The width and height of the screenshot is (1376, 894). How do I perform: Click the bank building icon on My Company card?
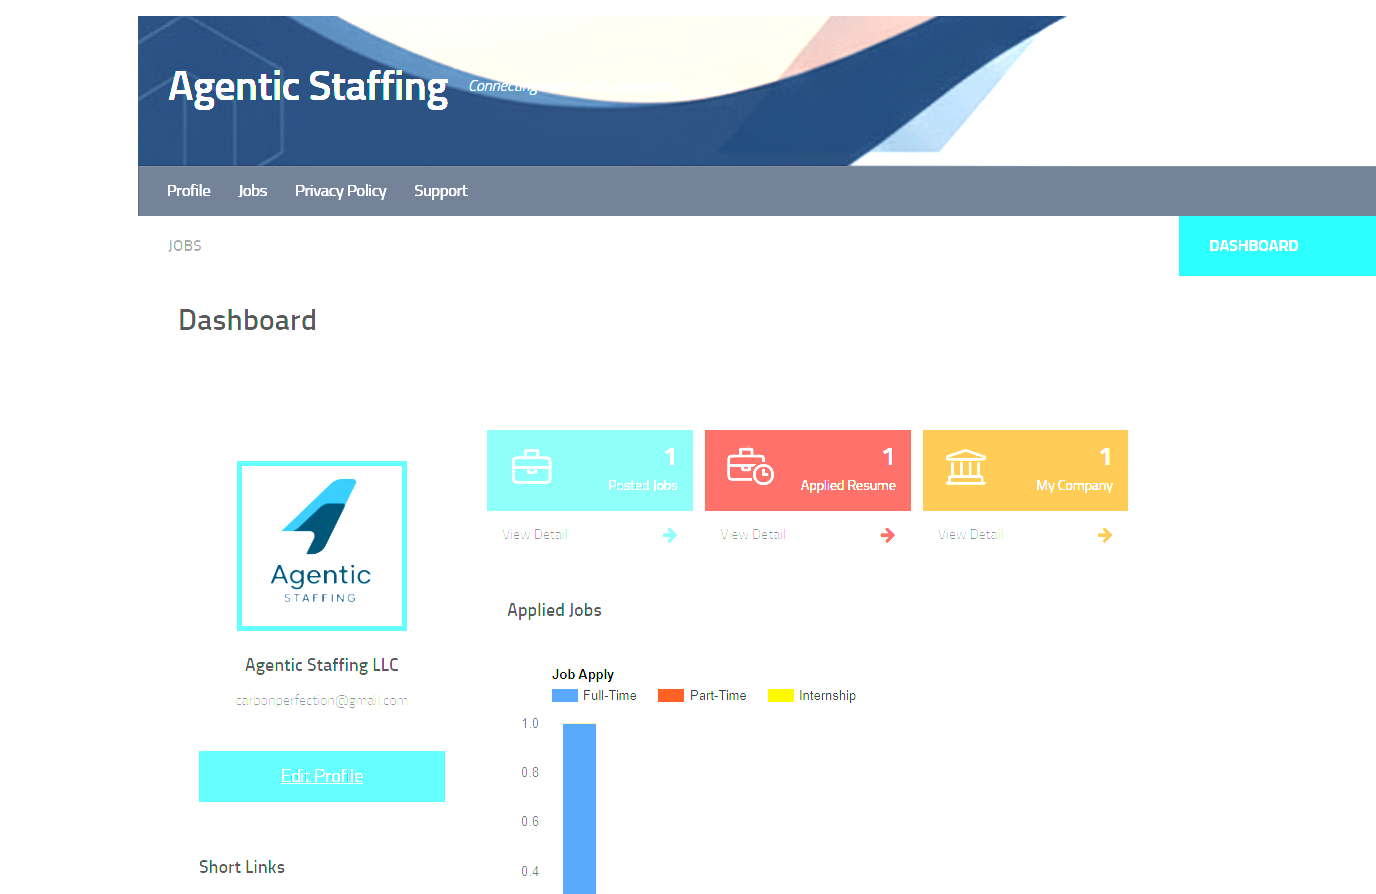pyautogui.click(x=965, y=467)
